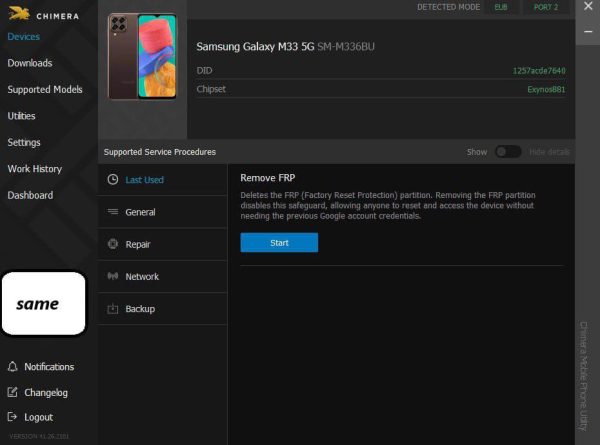Click the Backup download icon
600x445 pixels.
113,308
